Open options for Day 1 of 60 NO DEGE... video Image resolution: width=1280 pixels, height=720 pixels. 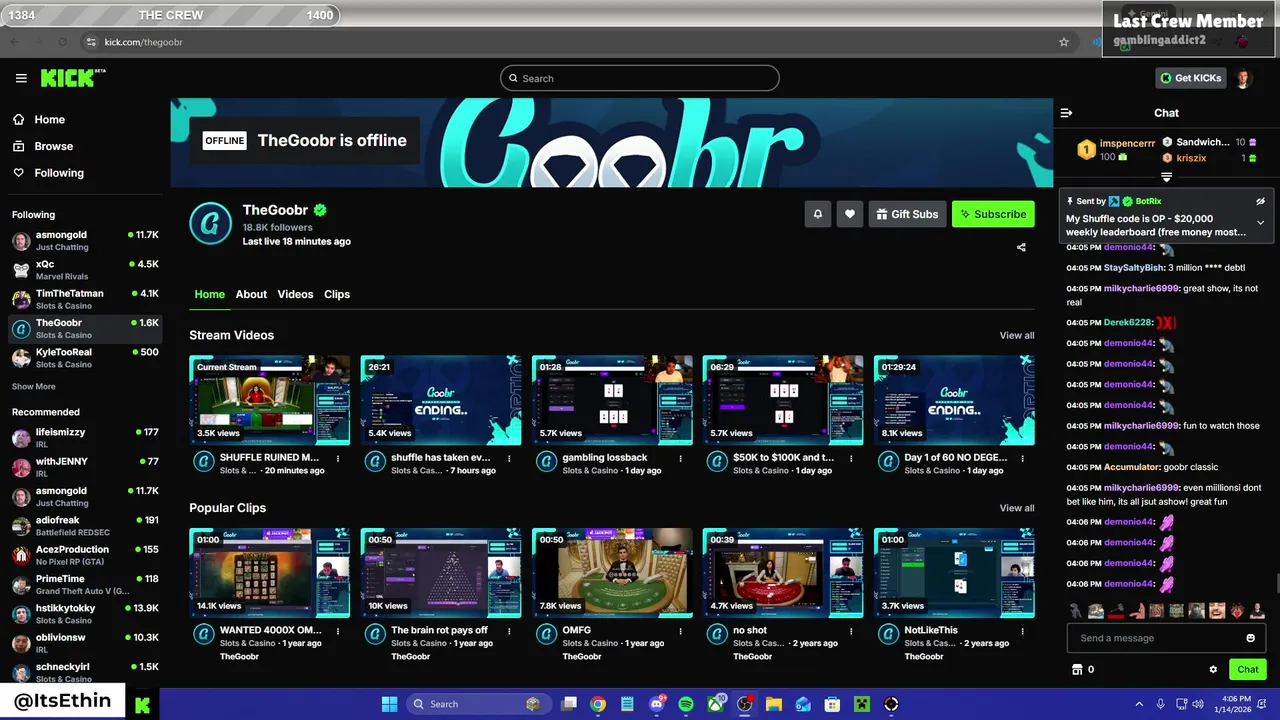pyautogui.click(x=1023, y=459)
